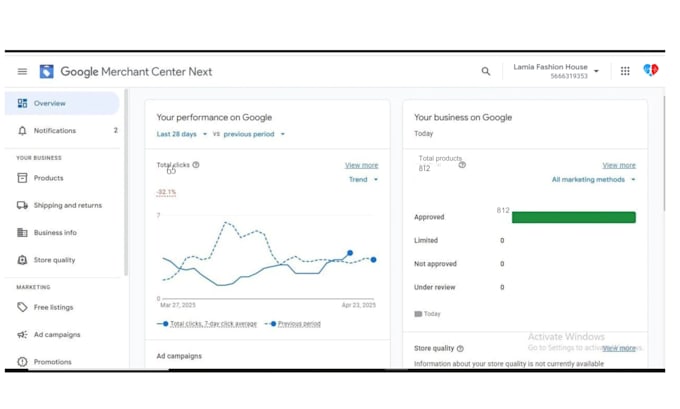680x409 pixels.
Task: Click the Total products help icon
Action: coord(462,165)
